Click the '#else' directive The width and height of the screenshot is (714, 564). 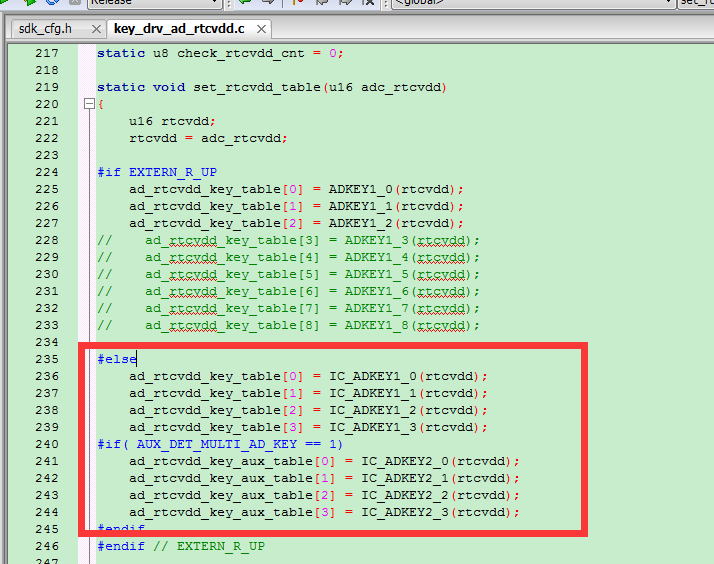click(117, 359)
